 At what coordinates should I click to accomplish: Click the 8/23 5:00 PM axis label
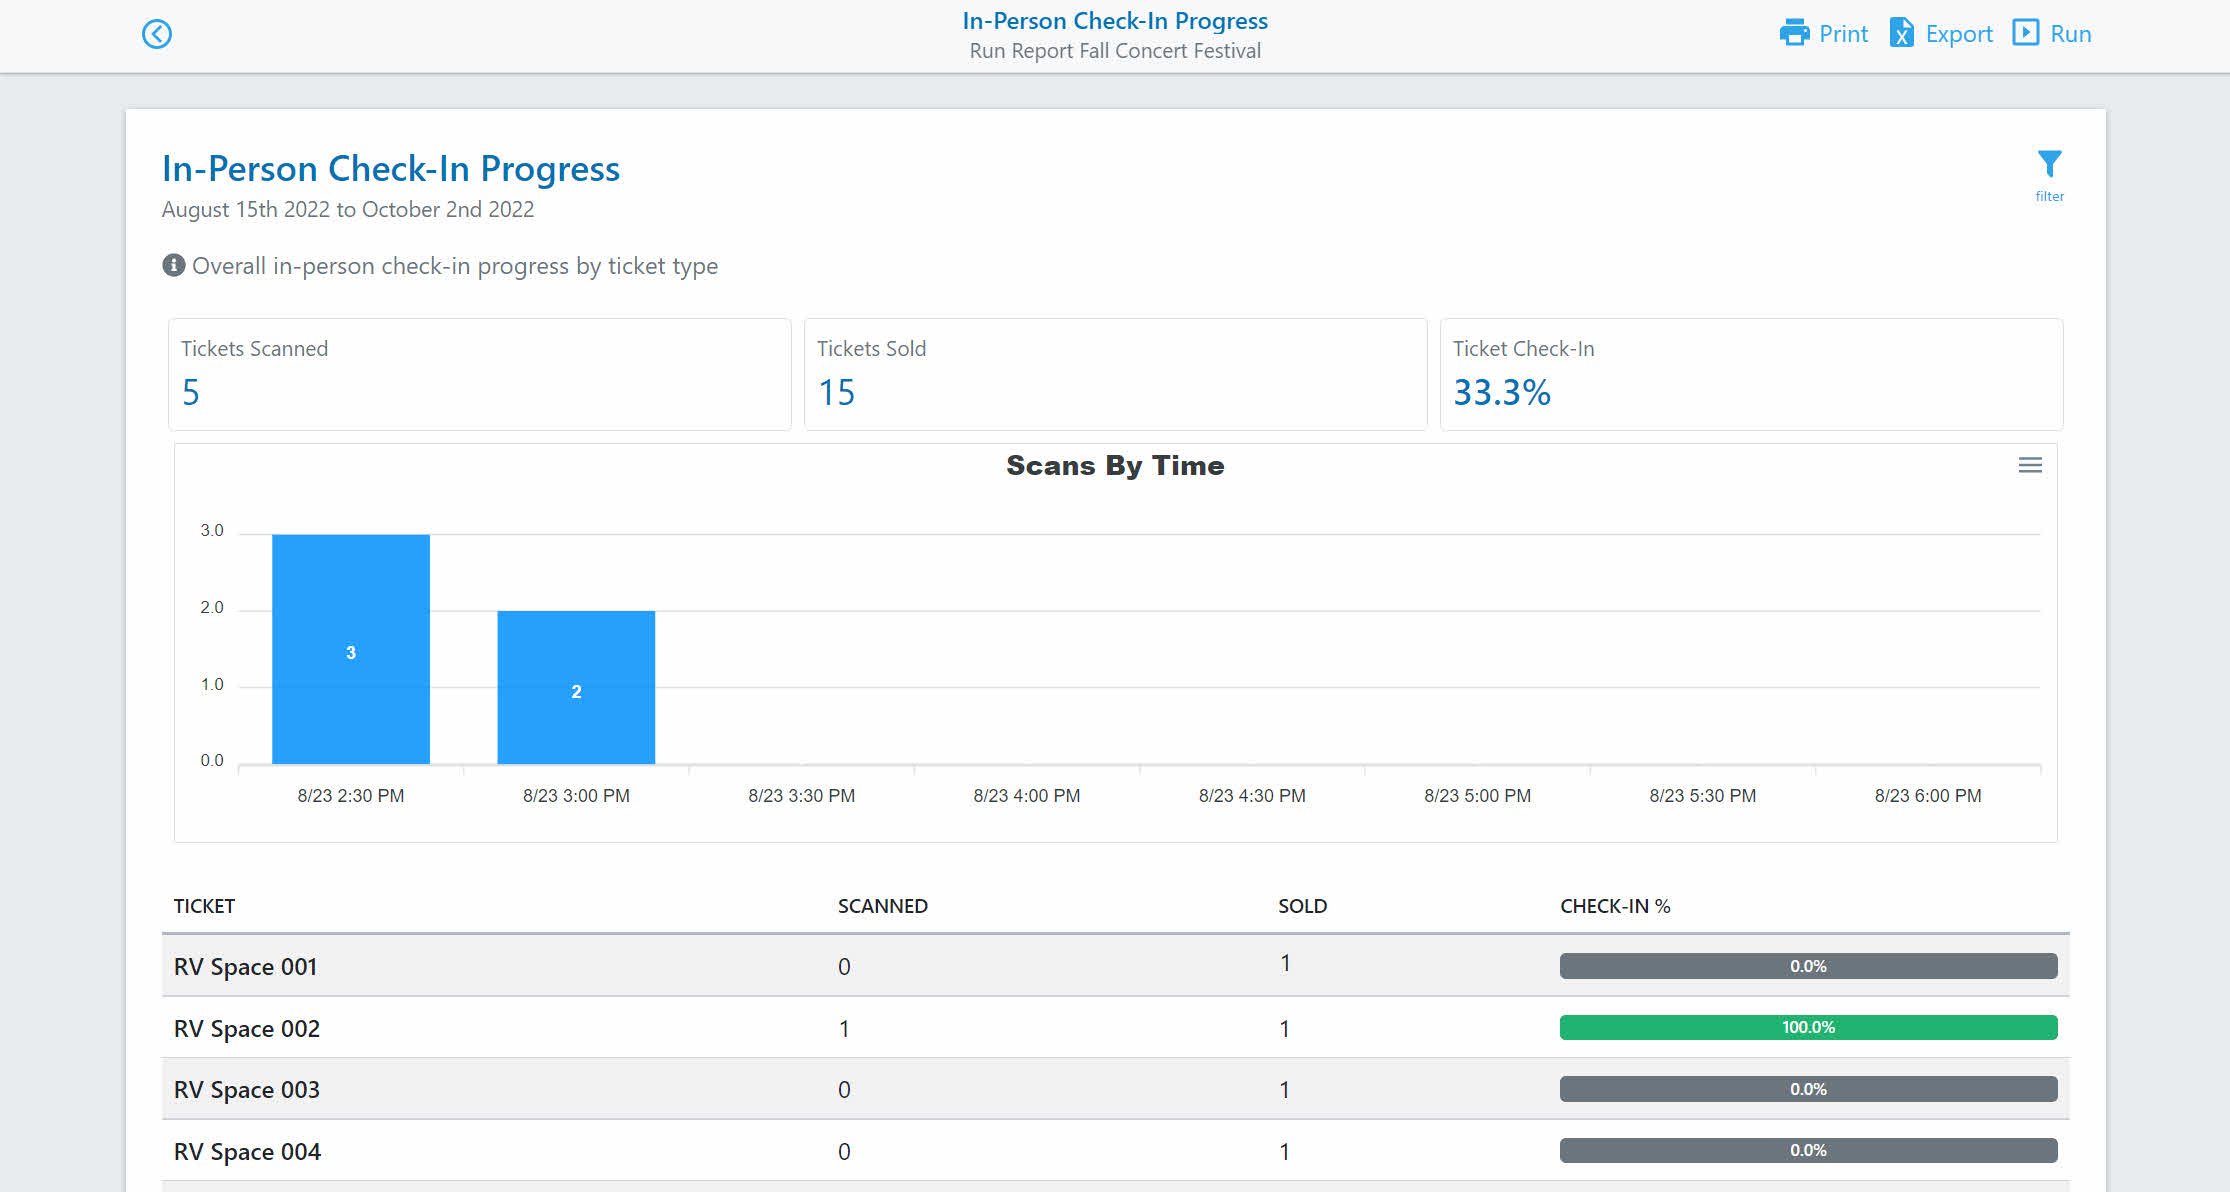1477,796
